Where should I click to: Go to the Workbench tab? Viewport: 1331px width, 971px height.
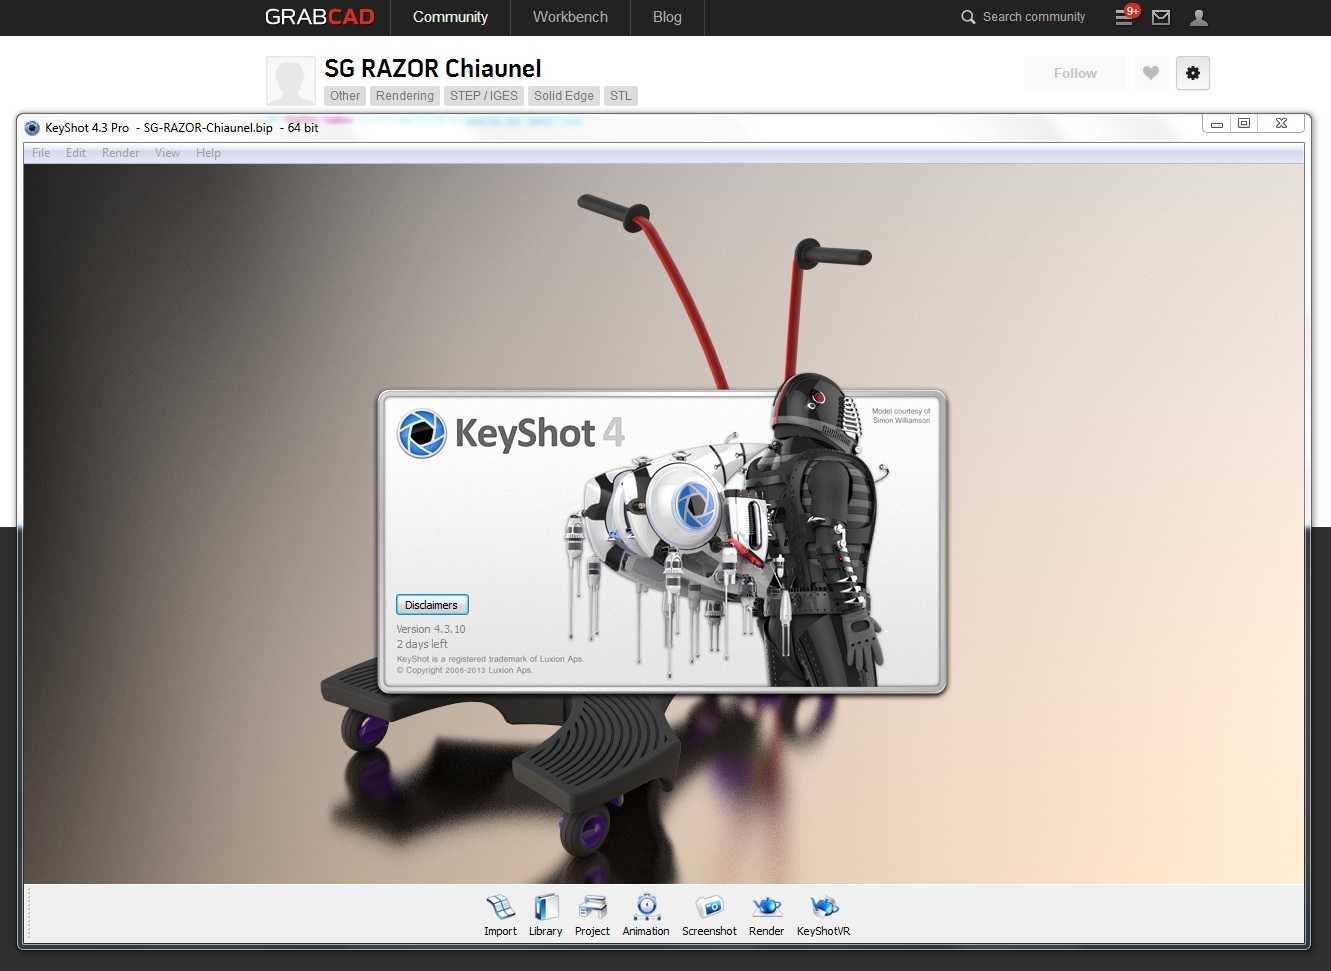[570, 17]
